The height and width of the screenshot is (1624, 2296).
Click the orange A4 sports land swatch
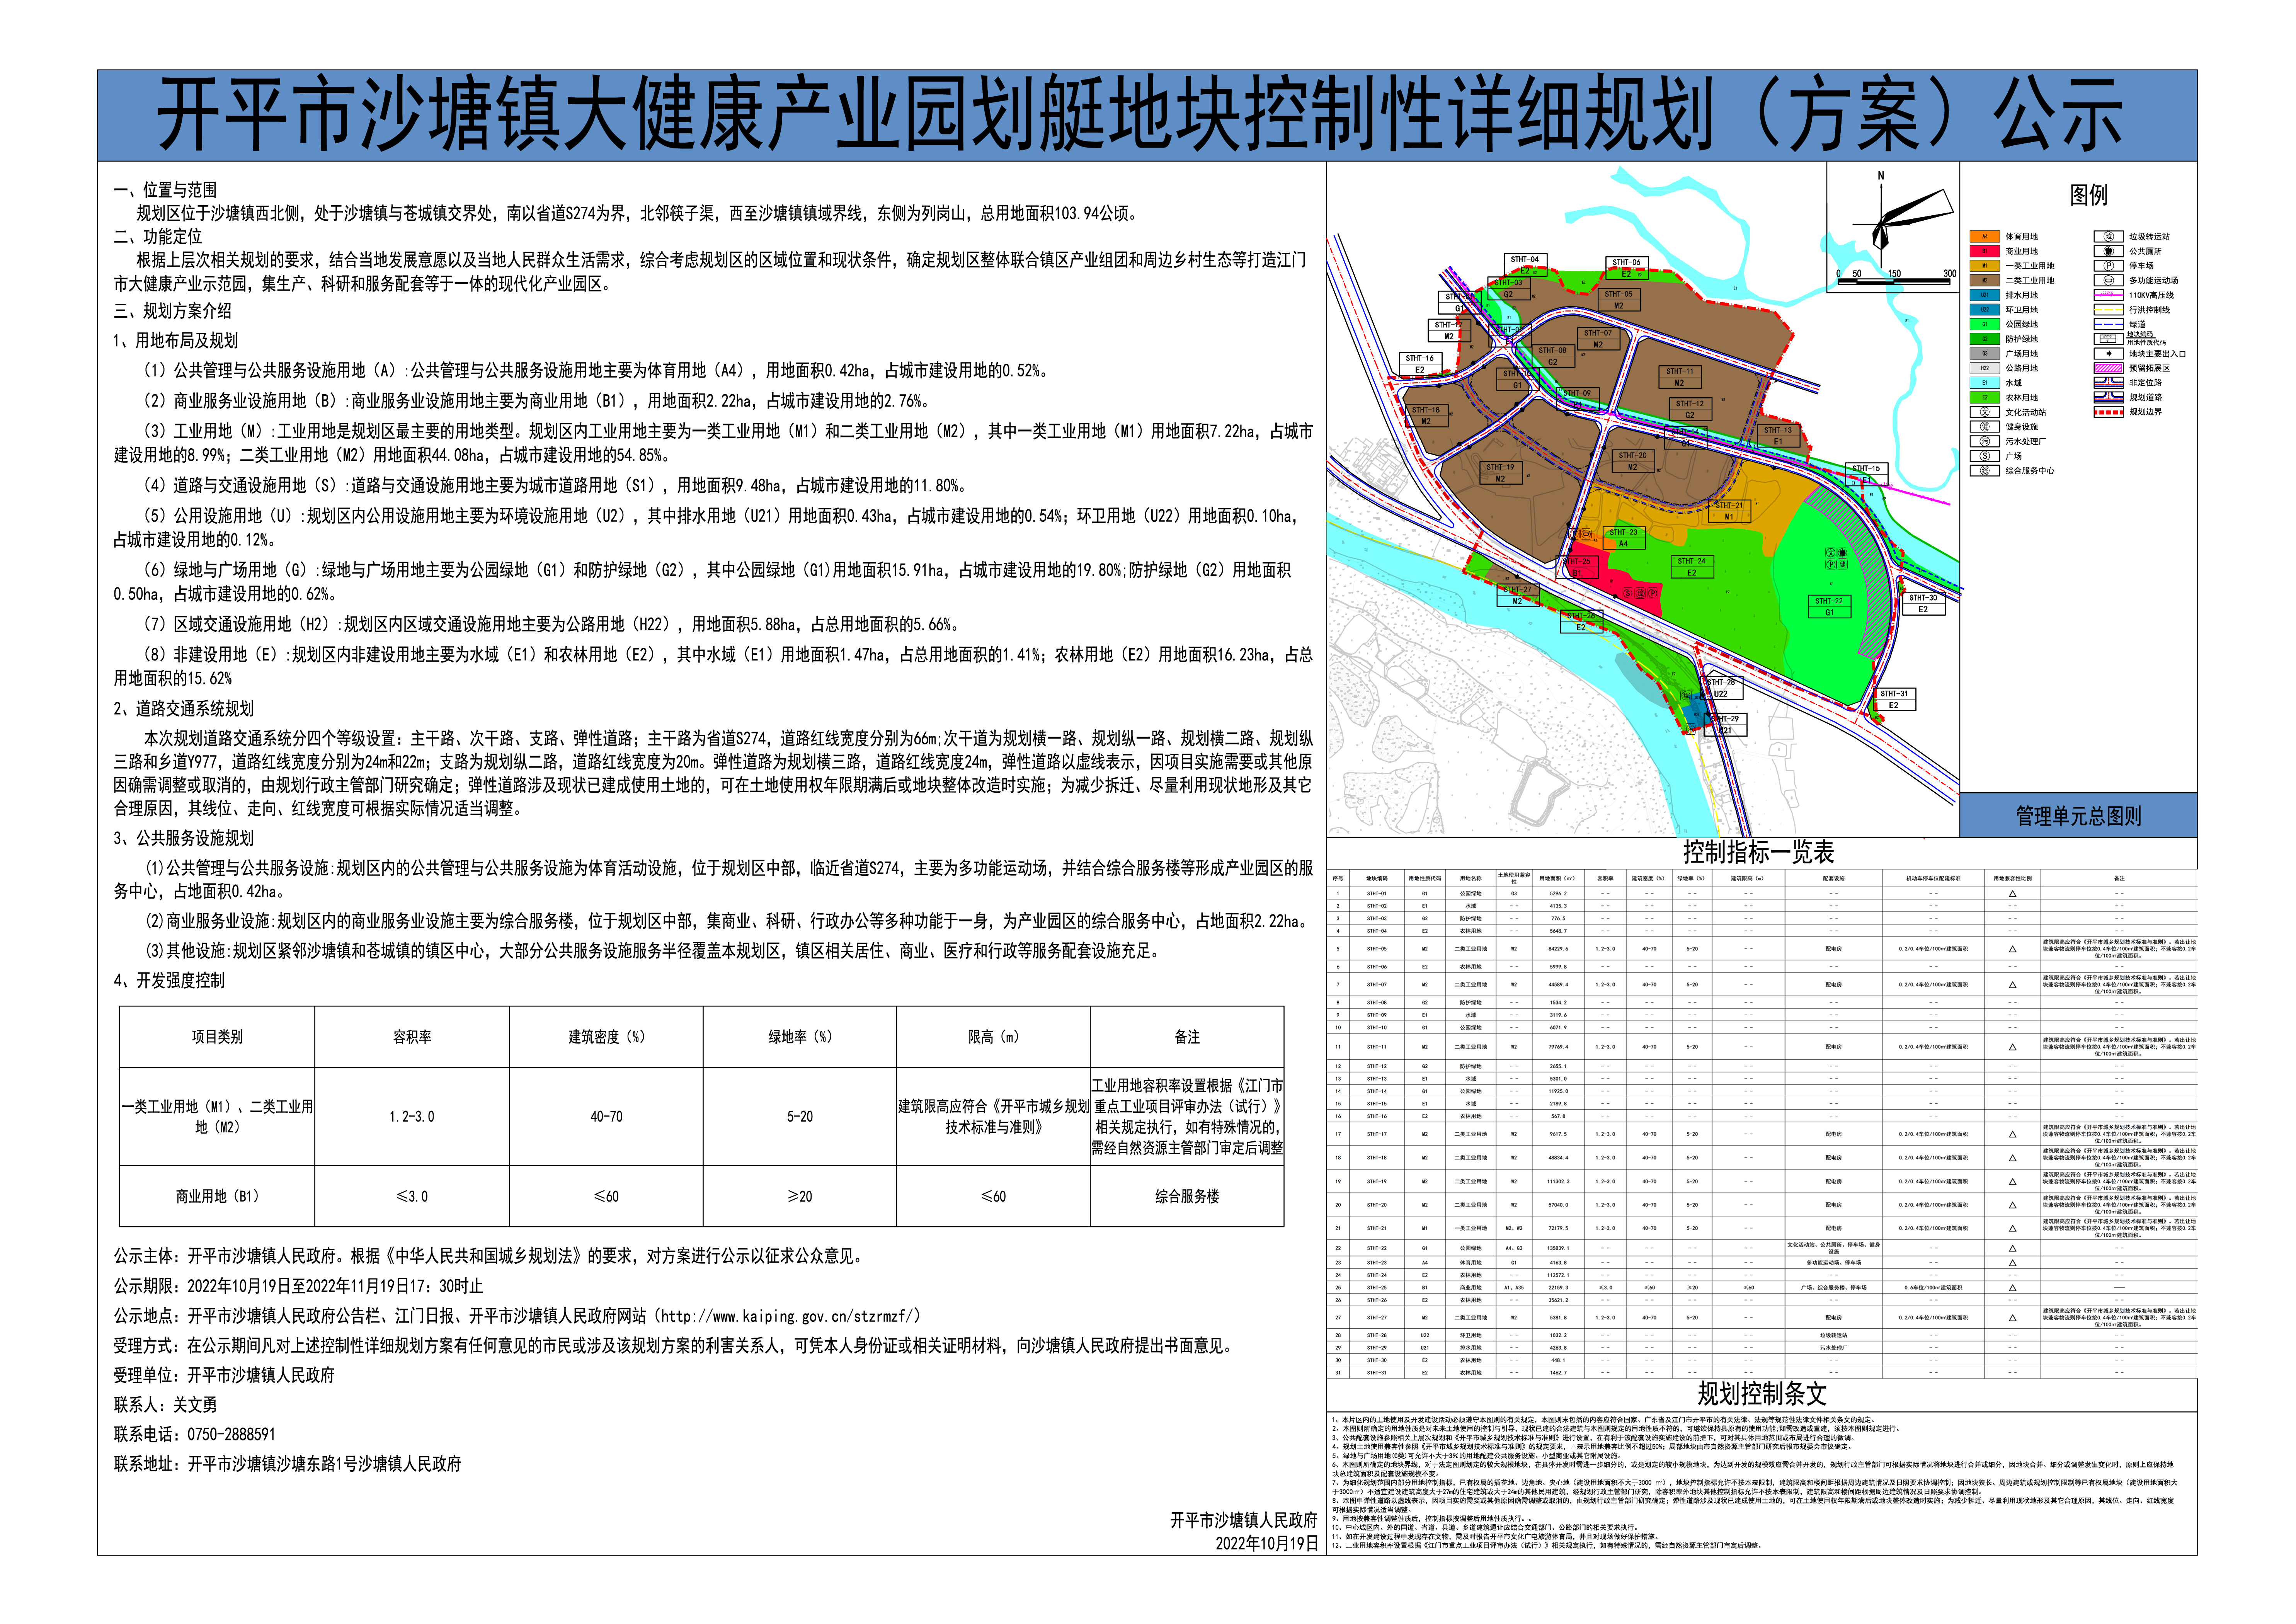click(1984, 237)
